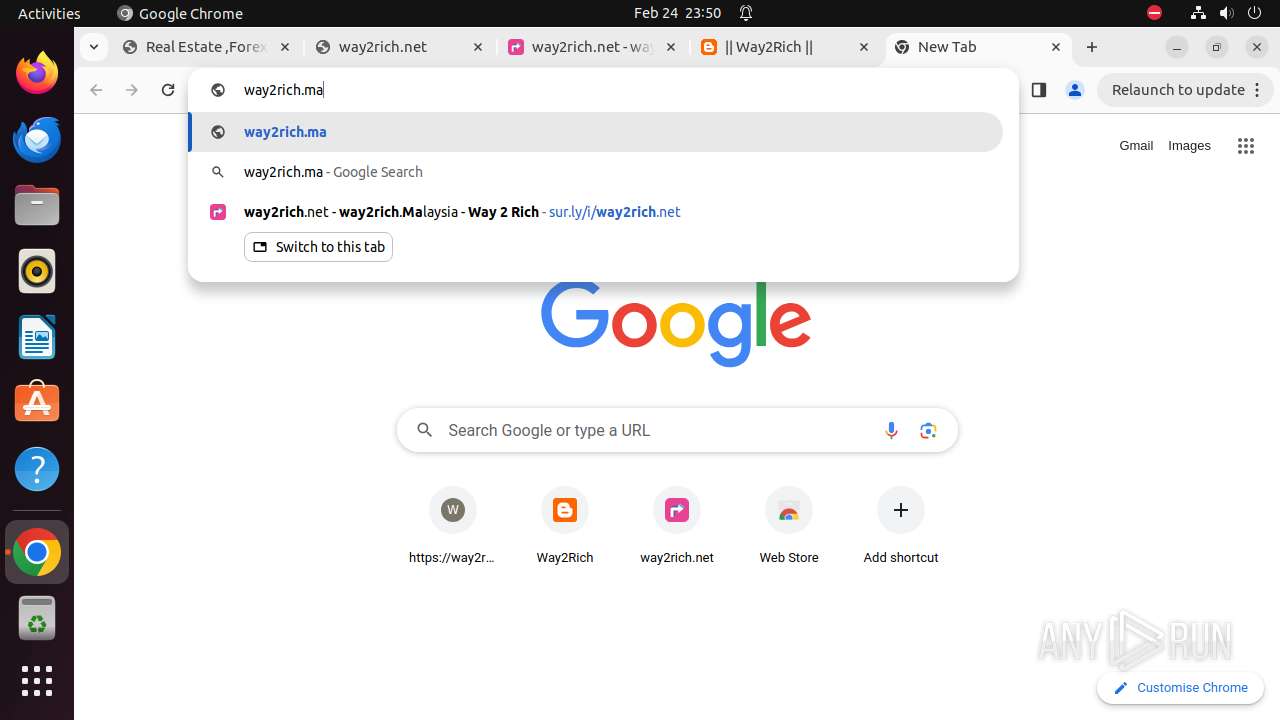Close the Real Estate, Forex tab
Viewport: 1280px width, 720px height.
(x=284, y=47)
